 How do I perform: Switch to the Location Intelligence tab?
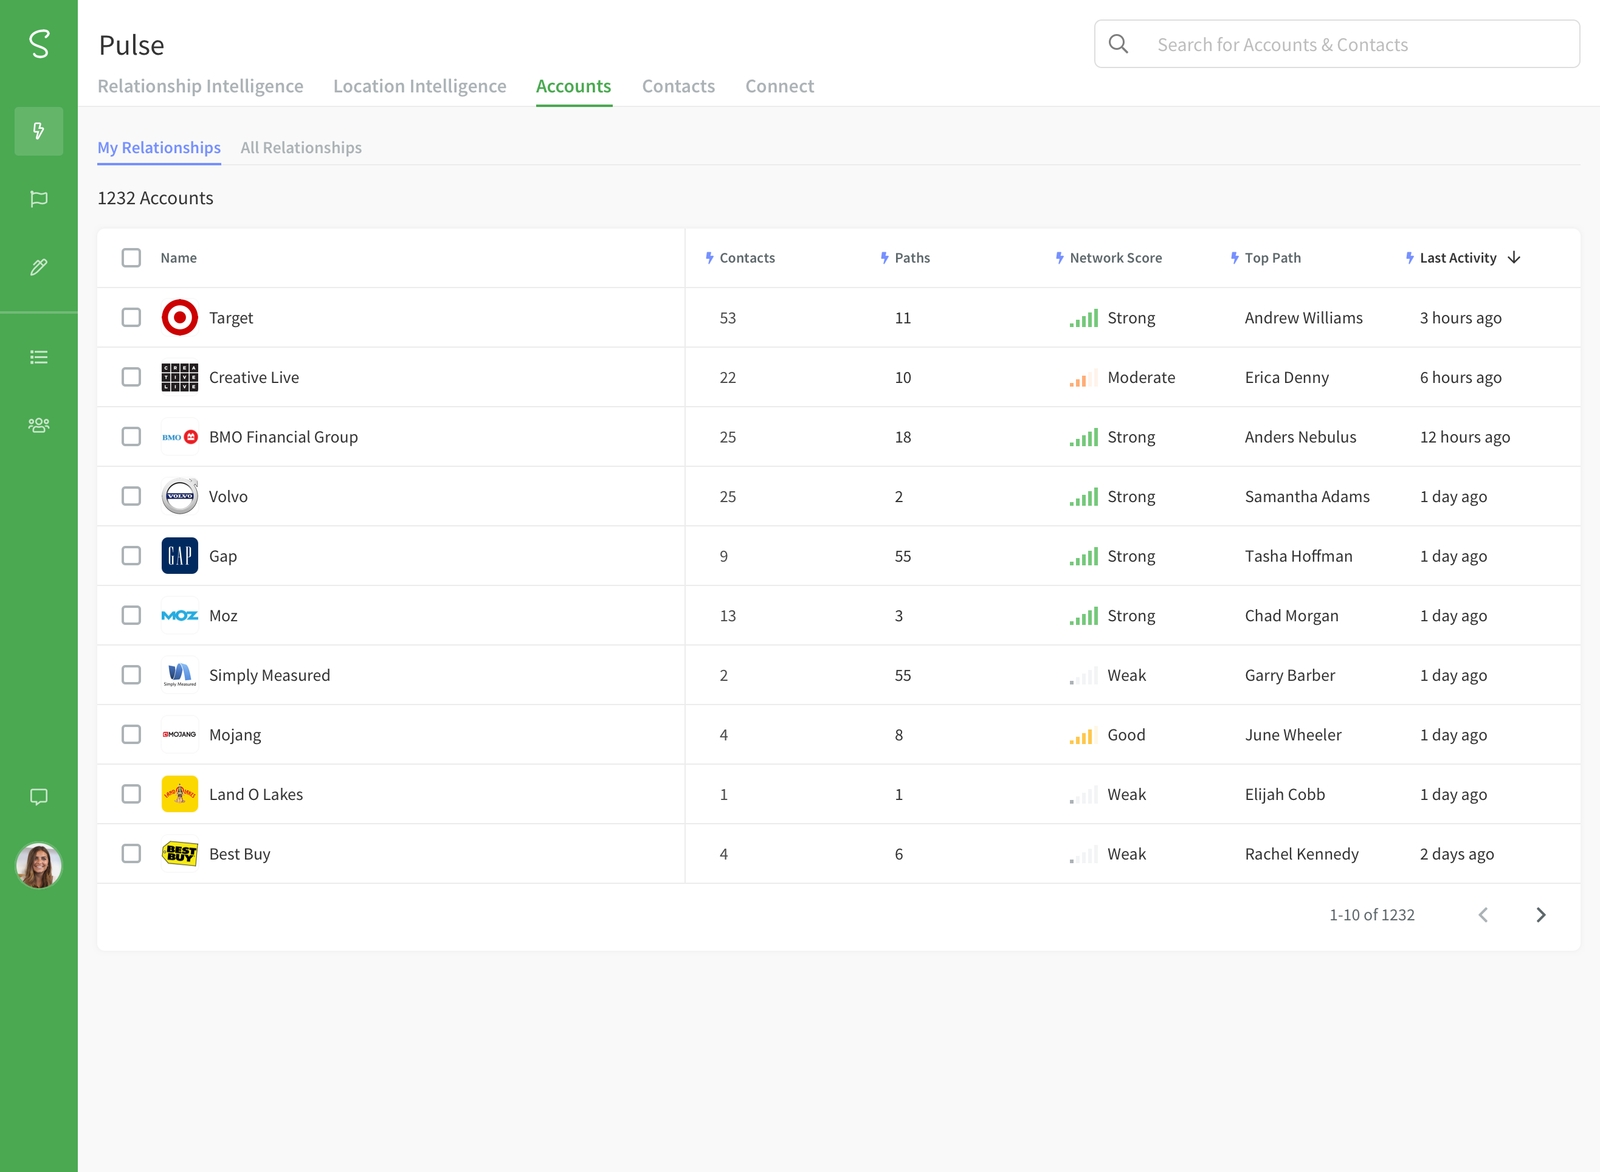420,86
